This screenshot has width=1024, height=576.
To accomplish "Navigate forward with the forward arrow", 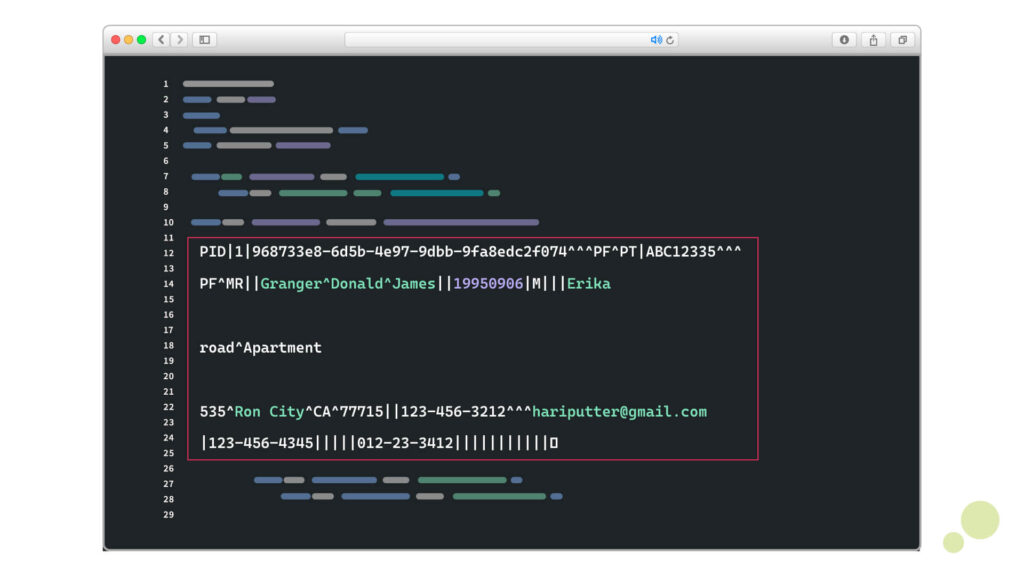I will tap(180, 40).
